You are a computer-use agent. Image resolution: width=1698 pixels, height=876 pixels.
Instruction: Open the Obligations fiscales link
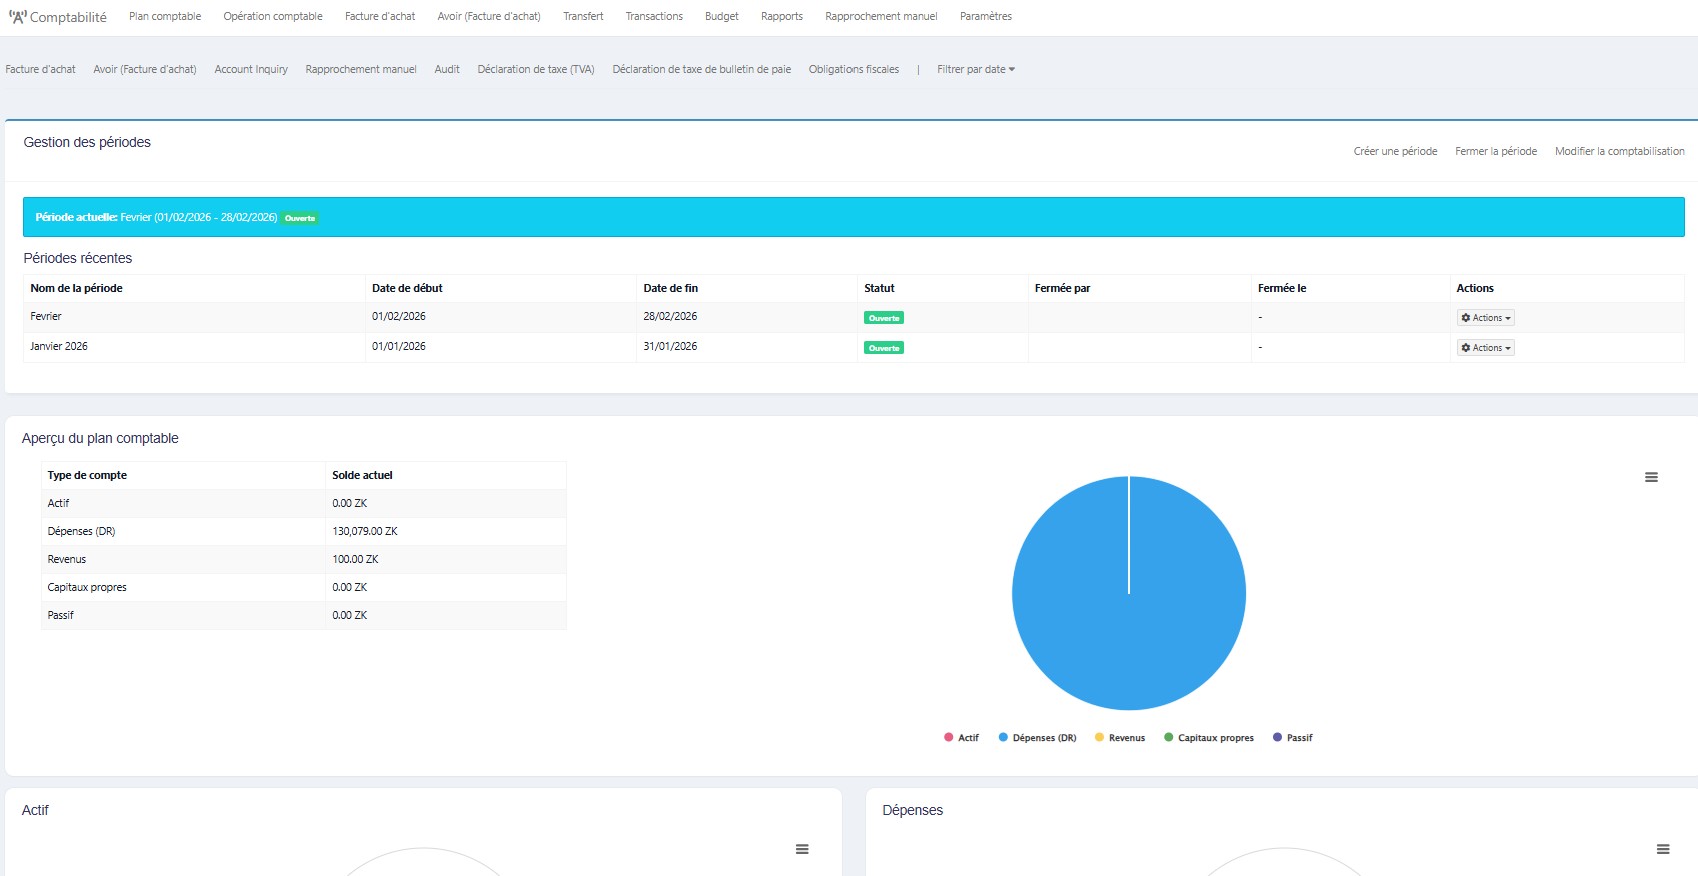coord(854,70)
